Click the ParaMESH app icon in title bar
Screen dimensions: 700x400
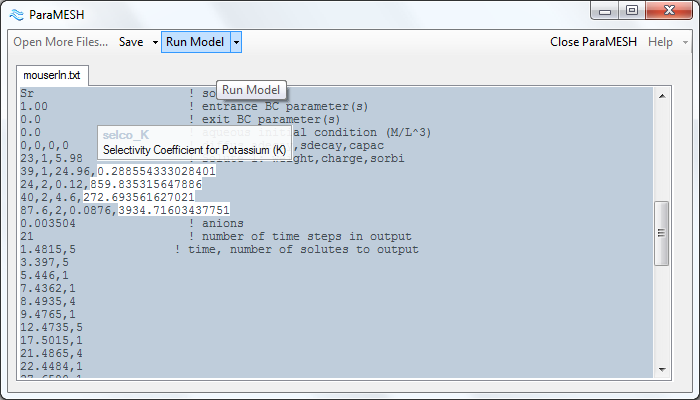click(x=17, y=15)
